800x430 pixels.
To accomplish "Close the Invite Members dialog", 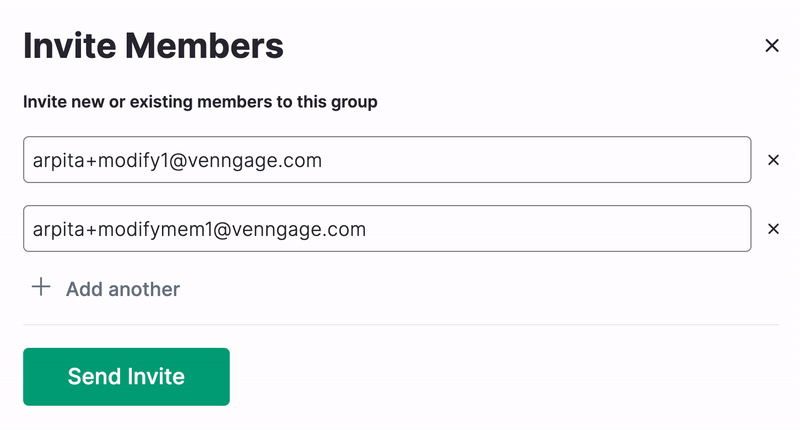I will coord(771,46).
